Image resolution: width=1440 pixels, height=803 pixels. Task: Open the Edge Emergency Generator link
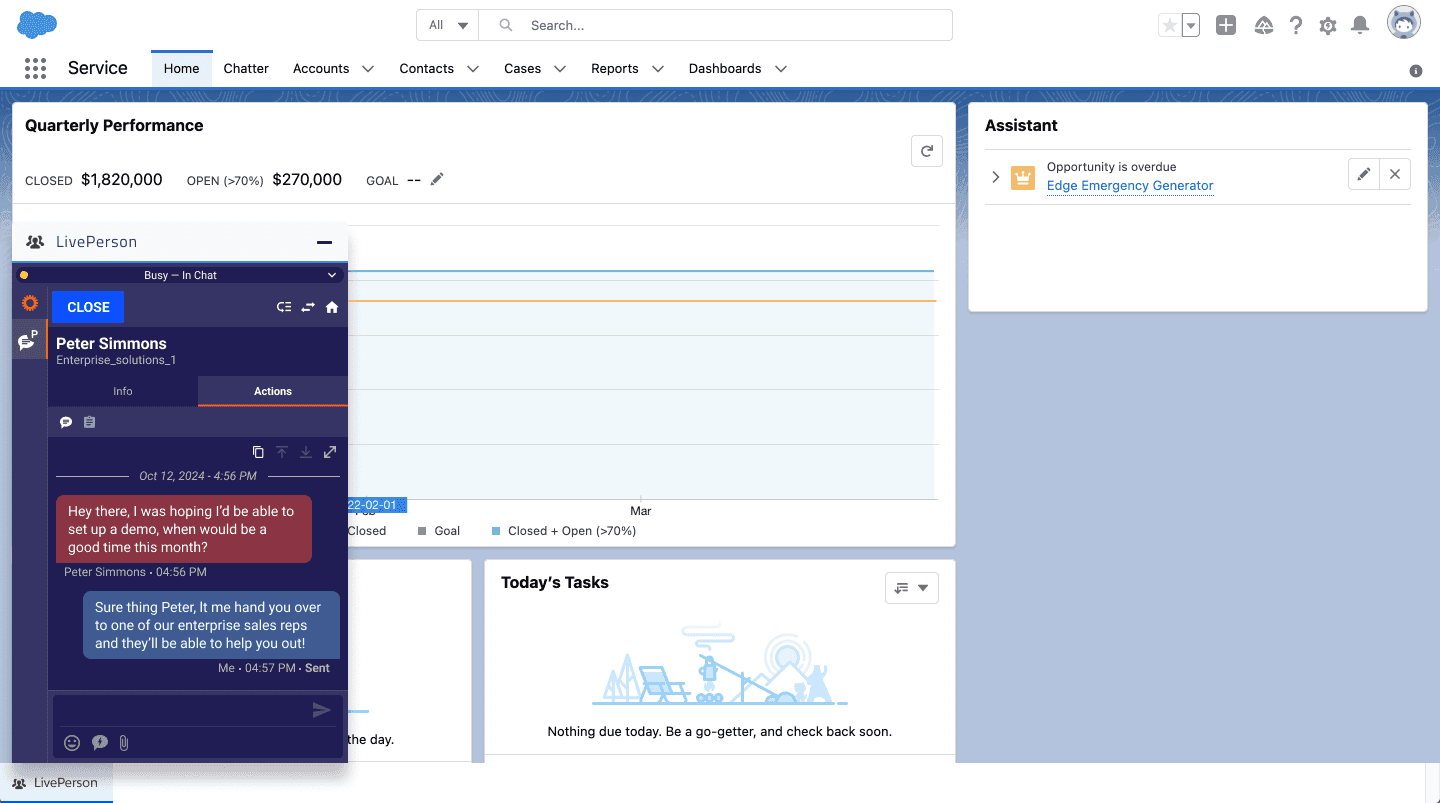(1130, 185)
